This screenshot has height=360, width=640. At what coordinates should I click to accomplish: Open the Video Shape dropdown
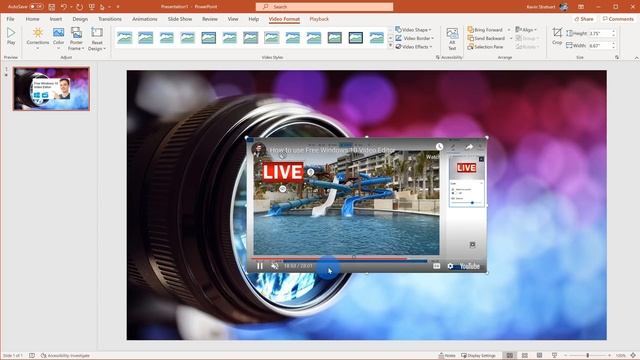pyautogui.click(x=414, y=30)
